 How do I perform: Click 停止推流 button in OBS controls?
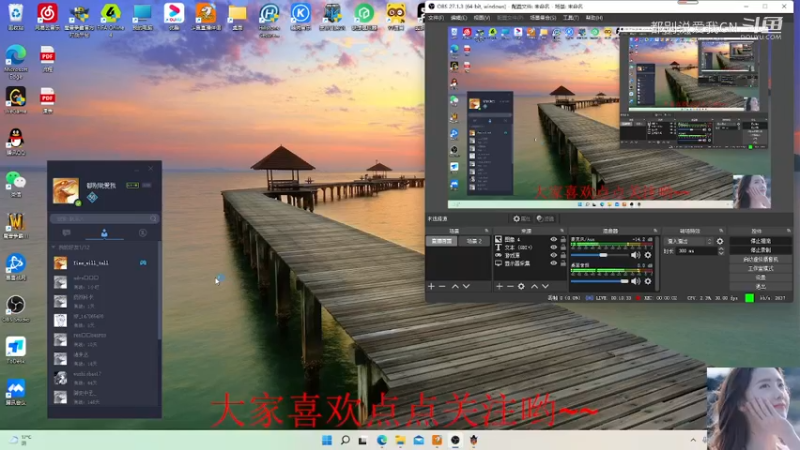click(760, 241)
